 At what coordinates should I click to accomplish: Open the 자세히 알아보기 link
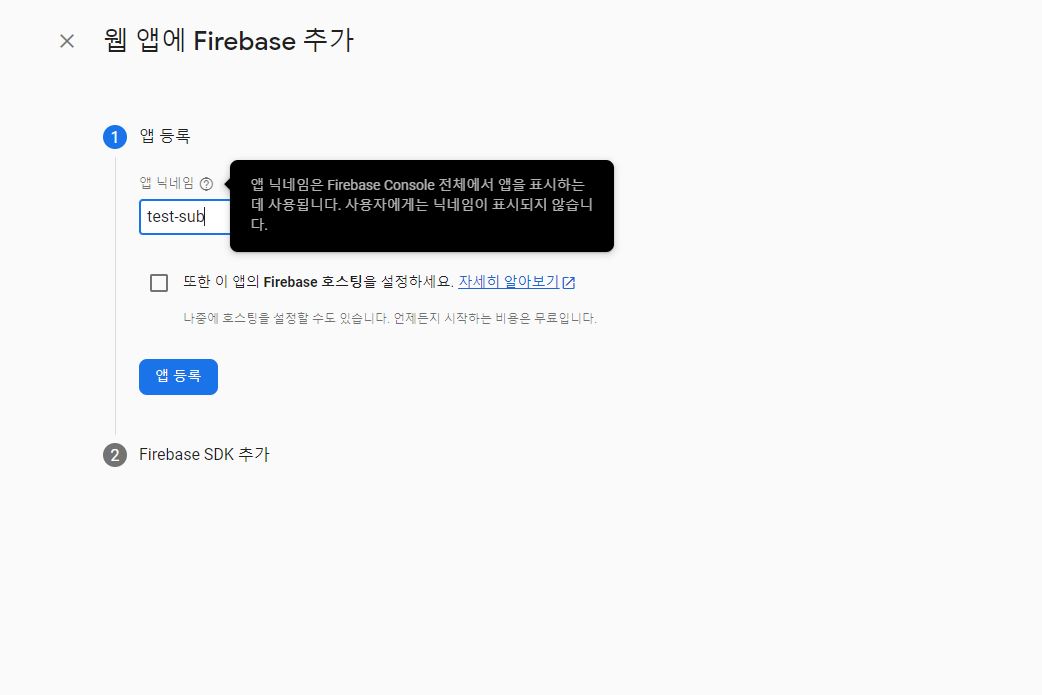(509, 282)
